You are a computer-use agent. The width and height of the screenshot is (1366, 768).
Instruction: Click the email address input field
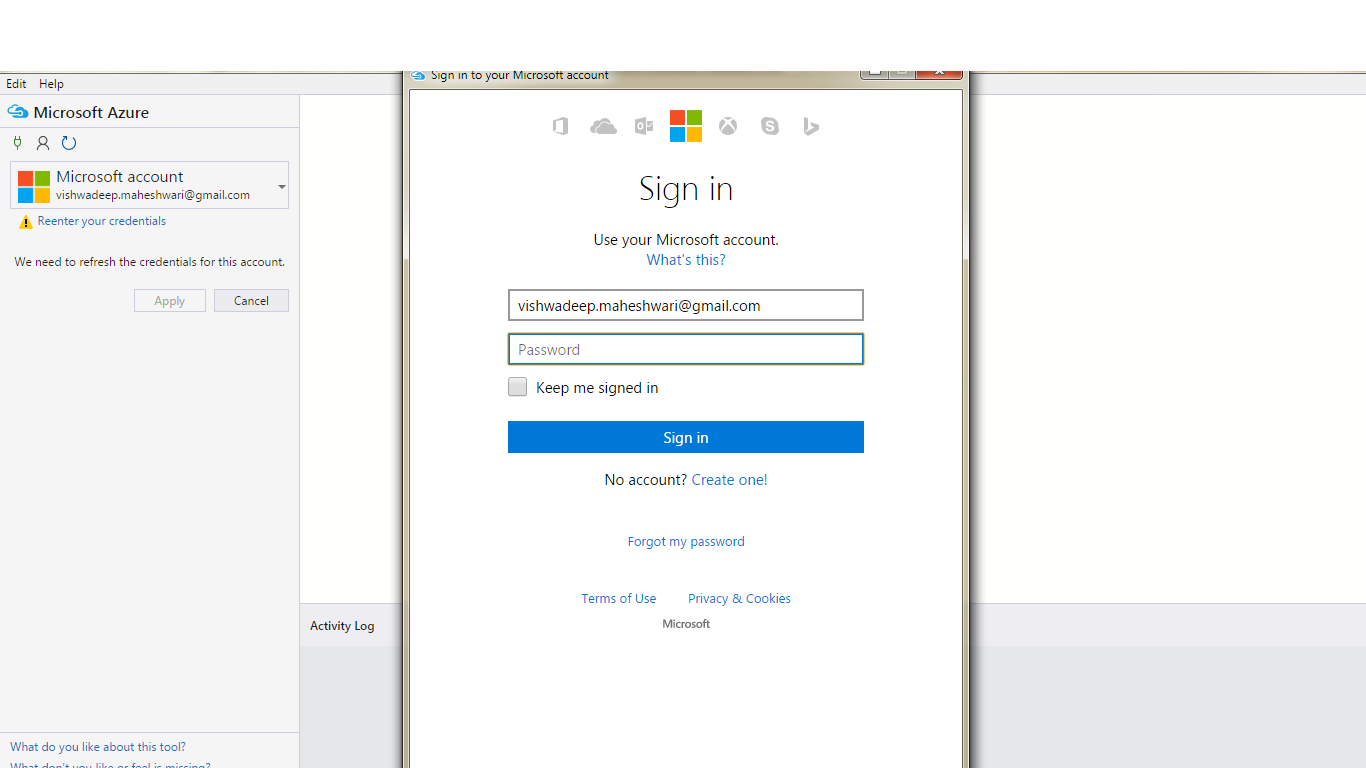(686, 305)
